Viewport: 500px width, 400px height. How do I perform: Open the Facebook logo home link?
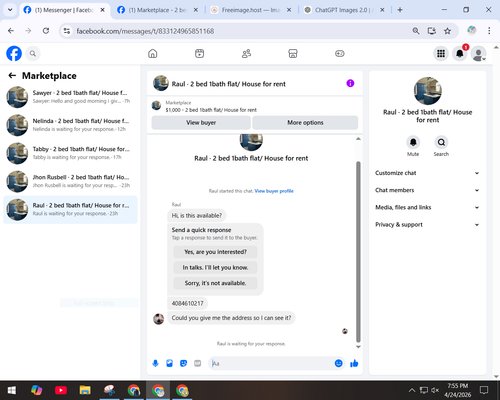(14, 53)
